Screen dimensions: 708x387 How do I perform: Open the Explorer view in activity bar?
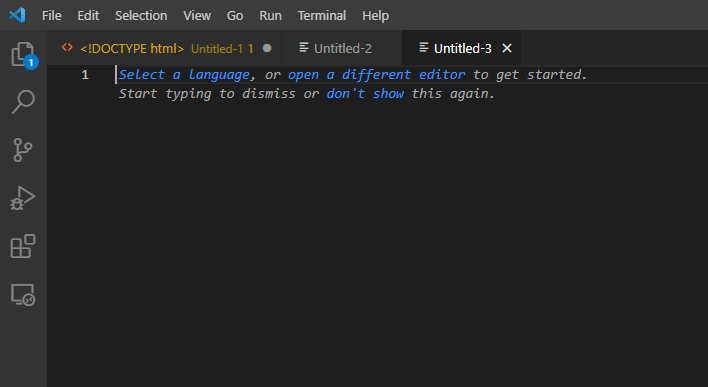23,55
